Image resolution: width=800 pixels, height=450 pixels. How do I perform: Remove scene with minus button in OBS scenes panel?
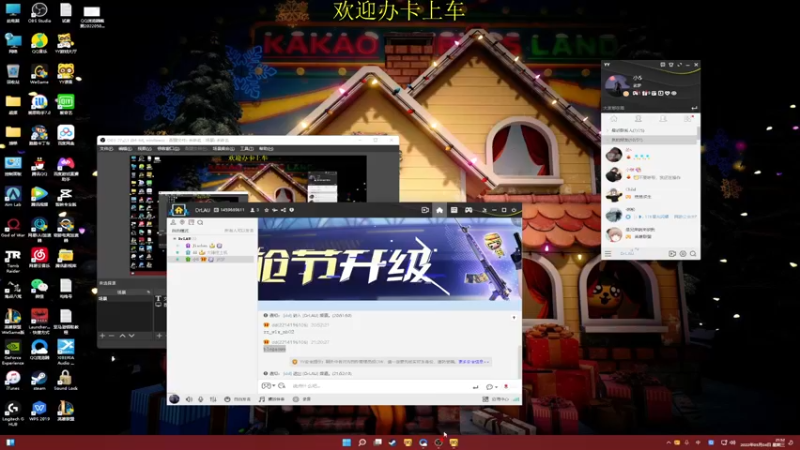tap(111, 336)
